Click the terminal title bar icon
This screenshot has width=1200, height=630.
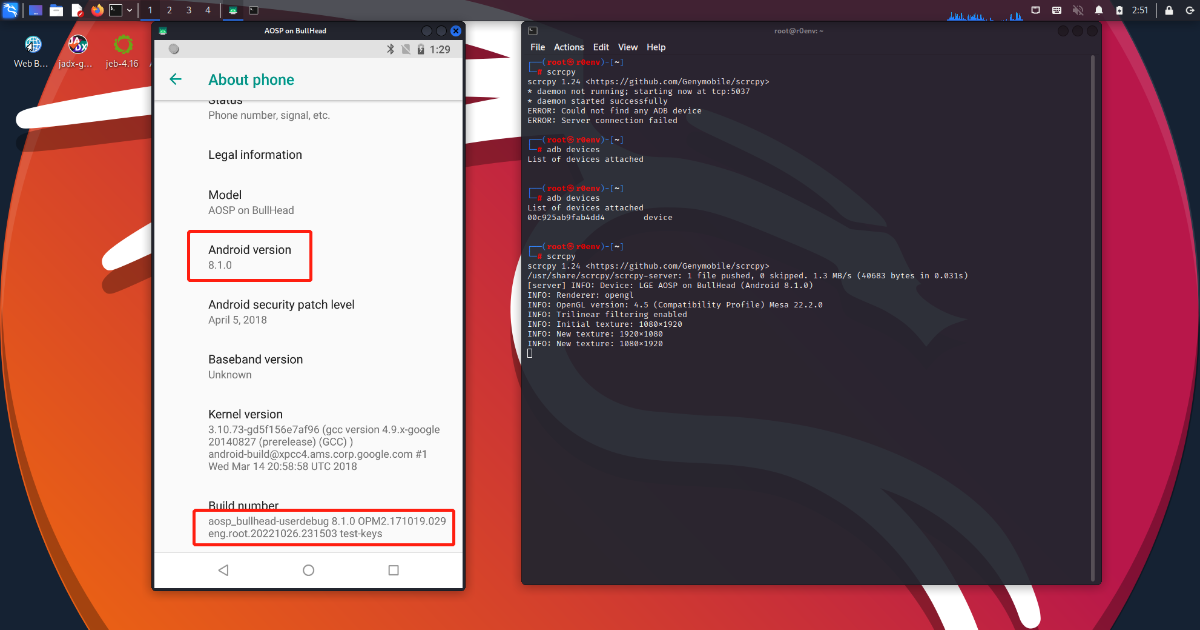tap(533, 31)
